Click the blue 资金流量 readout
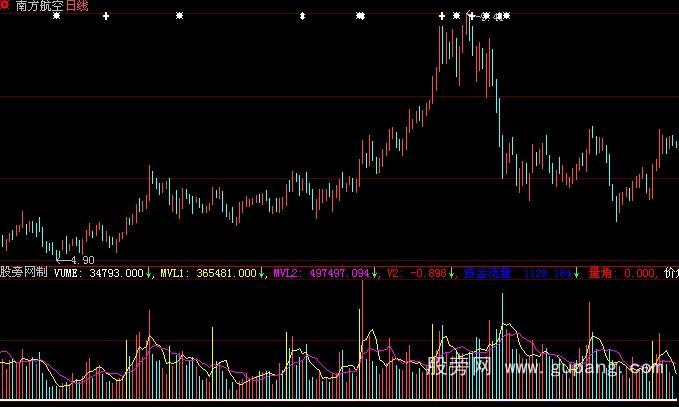The height and width of the screenshot is (407, 679). 517,273
